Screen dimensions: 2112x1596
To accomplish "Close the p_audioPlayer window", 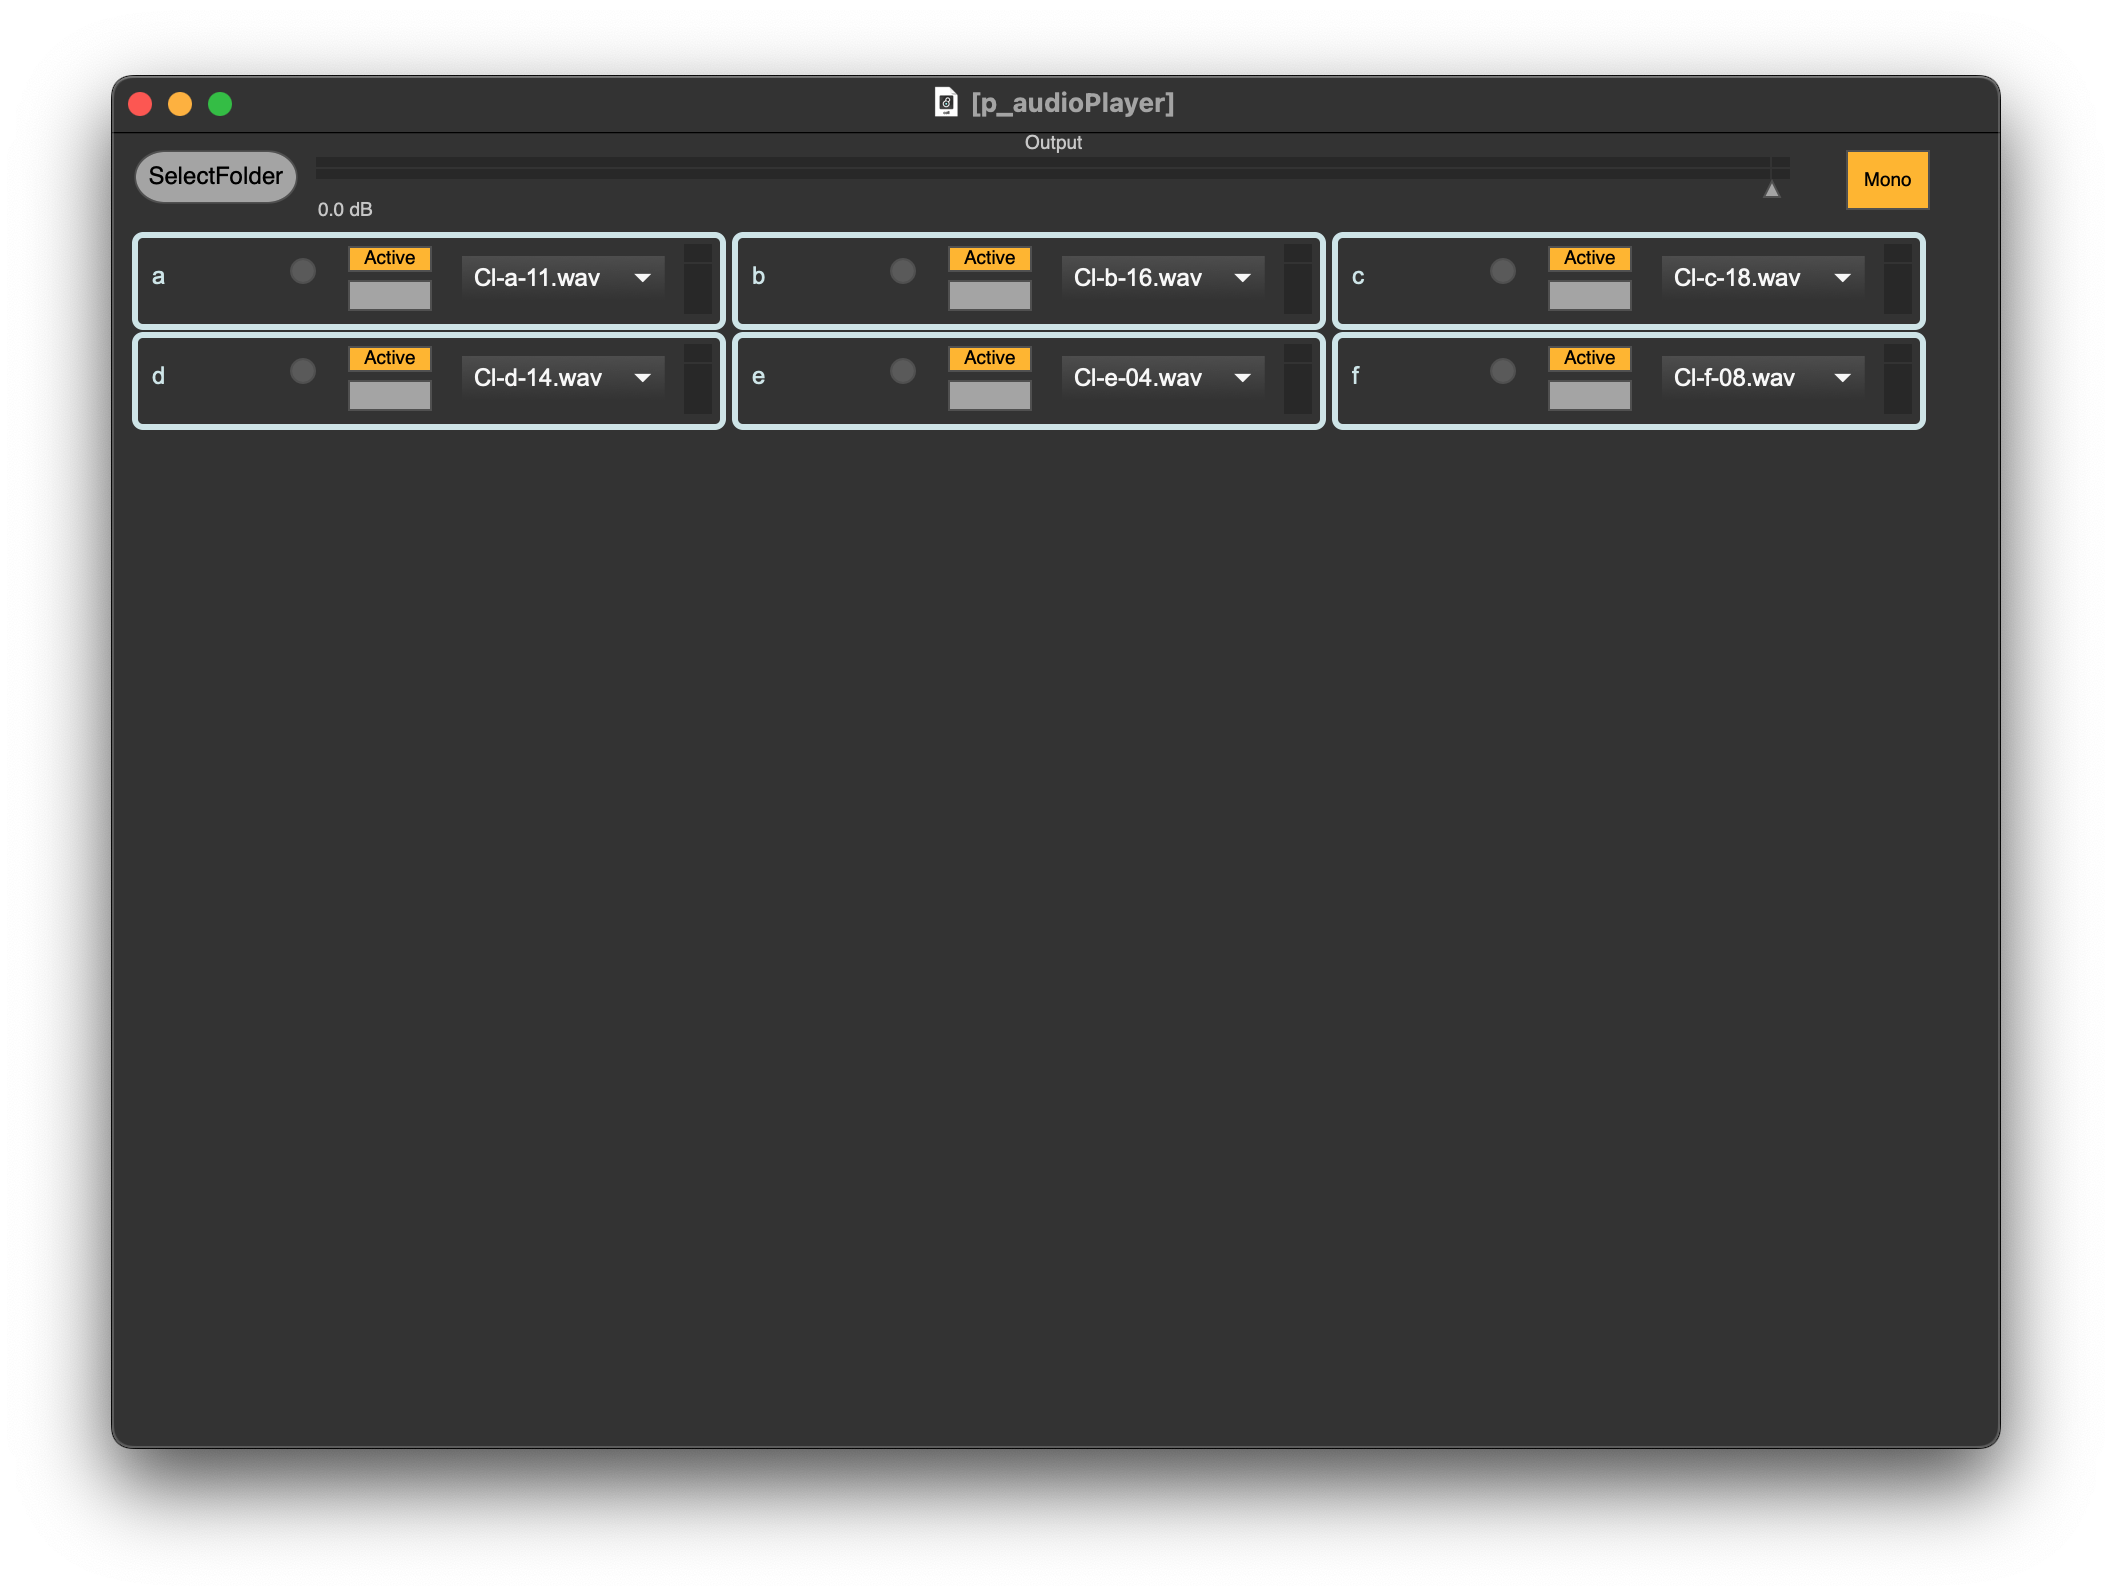I will click(140, 104).
